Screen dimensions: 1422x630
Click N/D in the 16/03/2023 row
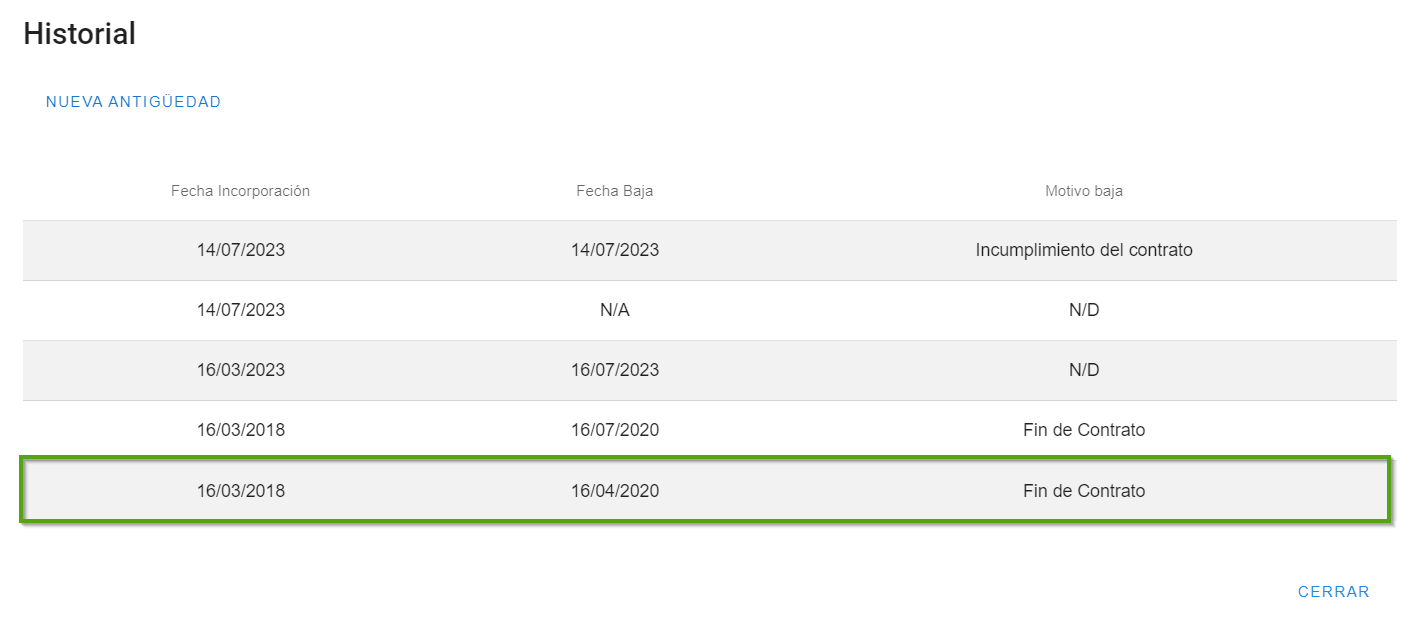(1083, 370)
